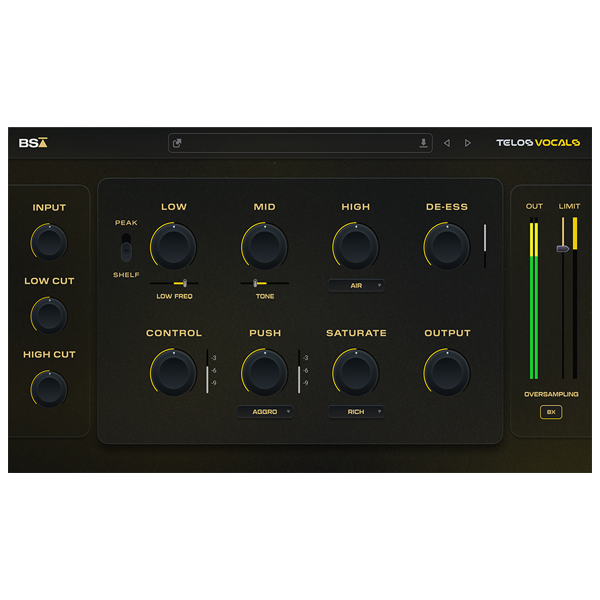Click the De-Ess knob
The height and width of the screenshot is (600, 600).
click(446, 245)
